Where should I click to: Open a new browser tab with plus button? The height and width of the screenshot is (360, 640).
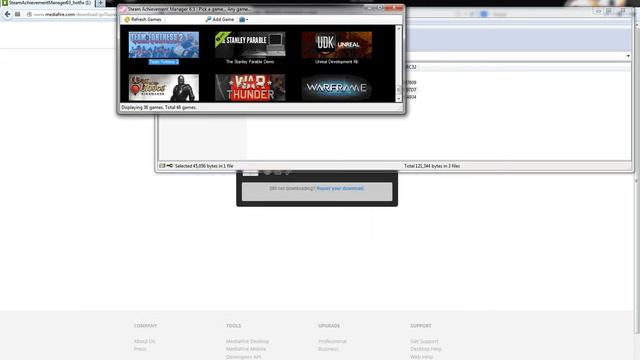coord(100,3)
